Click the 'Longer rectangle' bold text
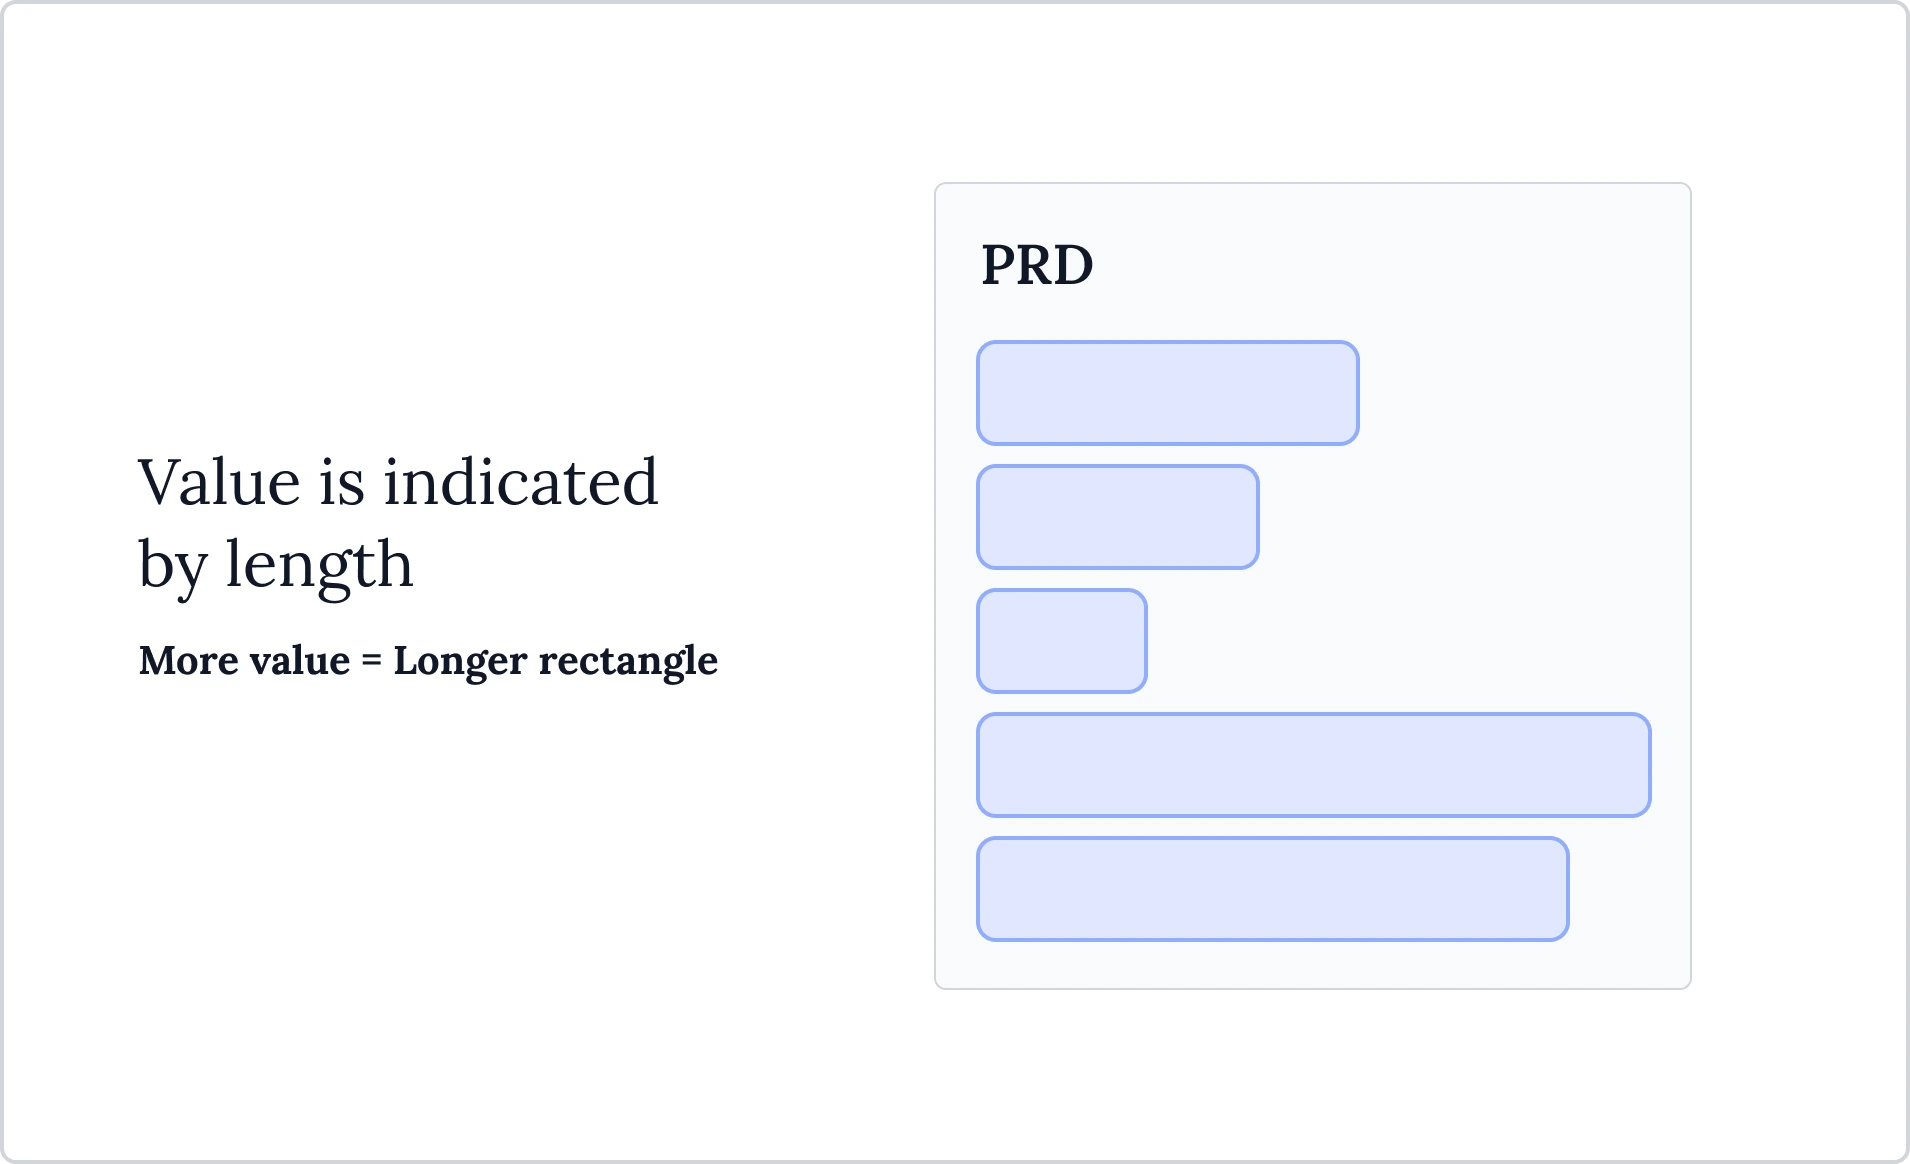The image size is (1910, 1164). pos(555,660)
